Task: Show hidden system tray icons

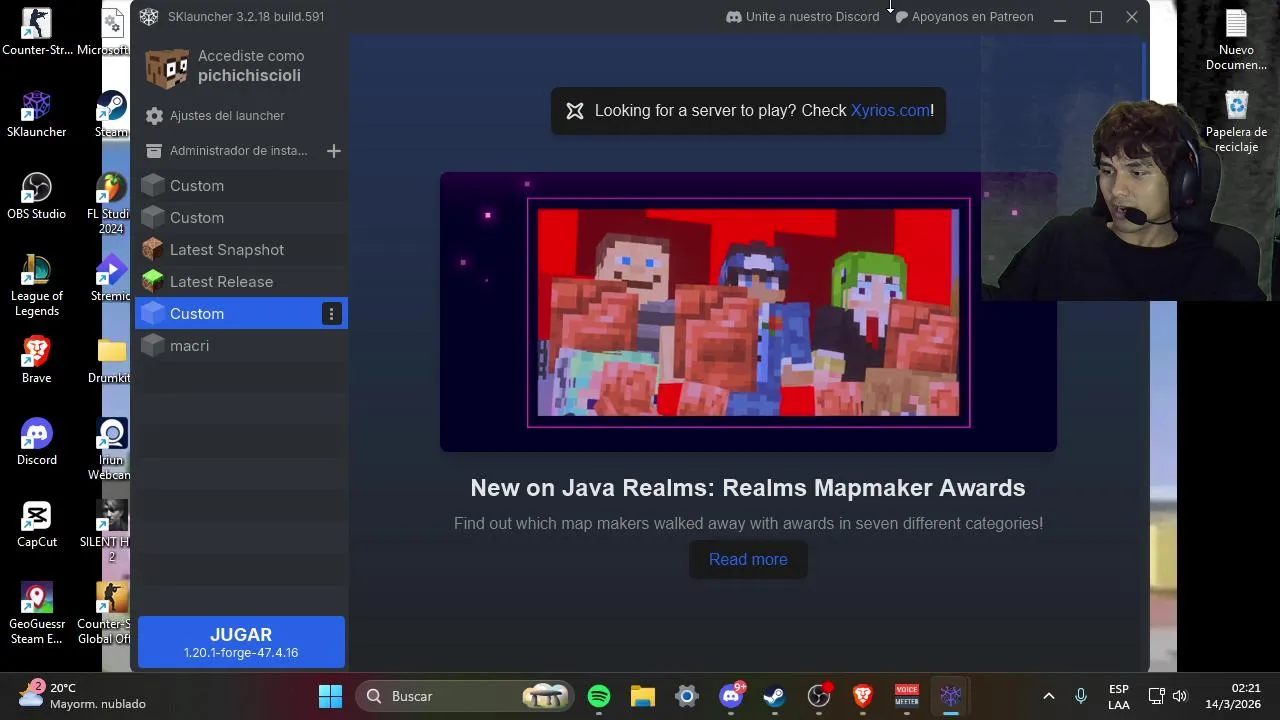Action: [1049, 696]
